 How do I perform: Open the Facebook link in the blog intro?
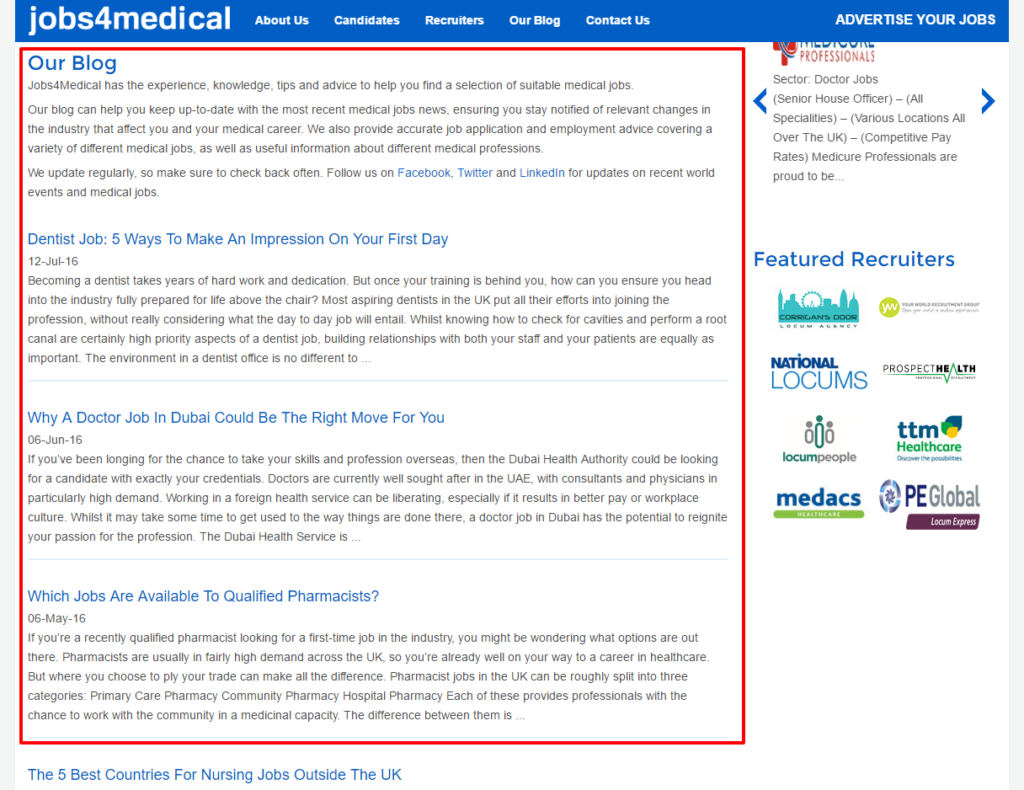[423, 172]
